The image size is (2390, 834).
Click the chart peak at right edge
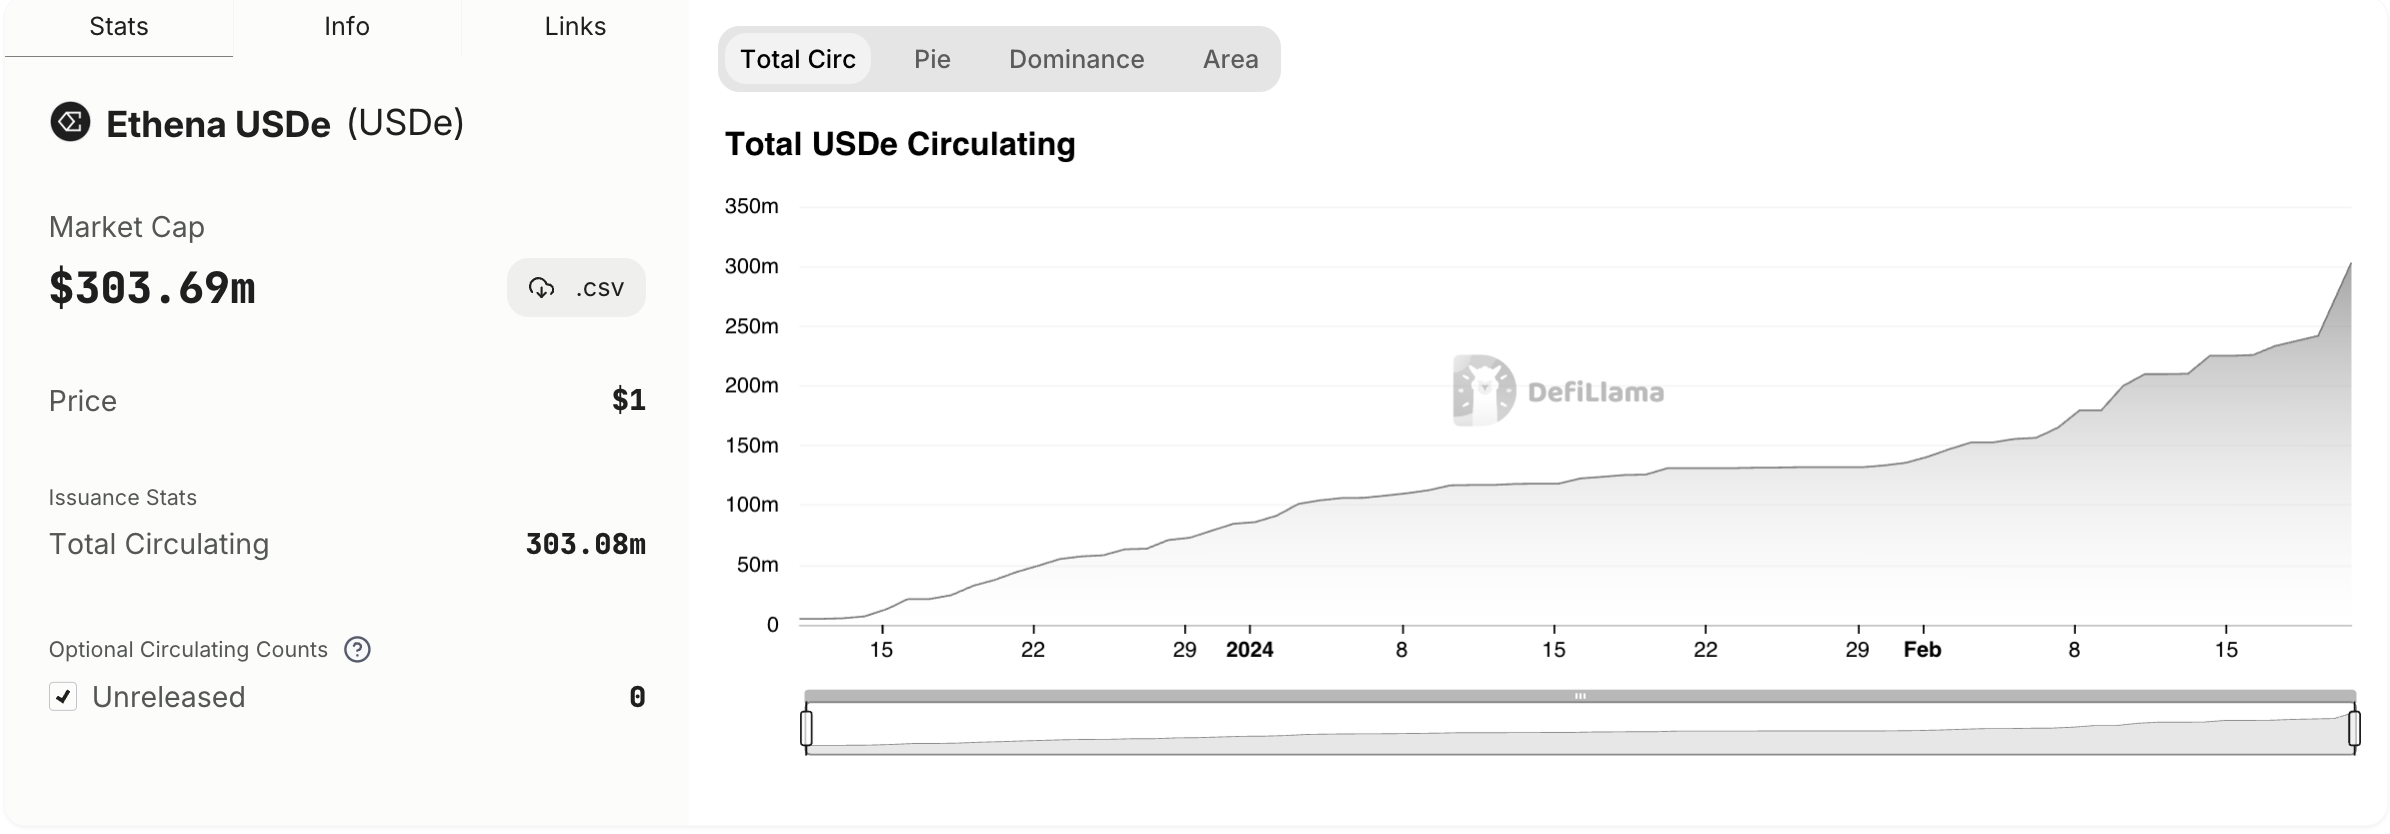click(x=2349, y=265)
